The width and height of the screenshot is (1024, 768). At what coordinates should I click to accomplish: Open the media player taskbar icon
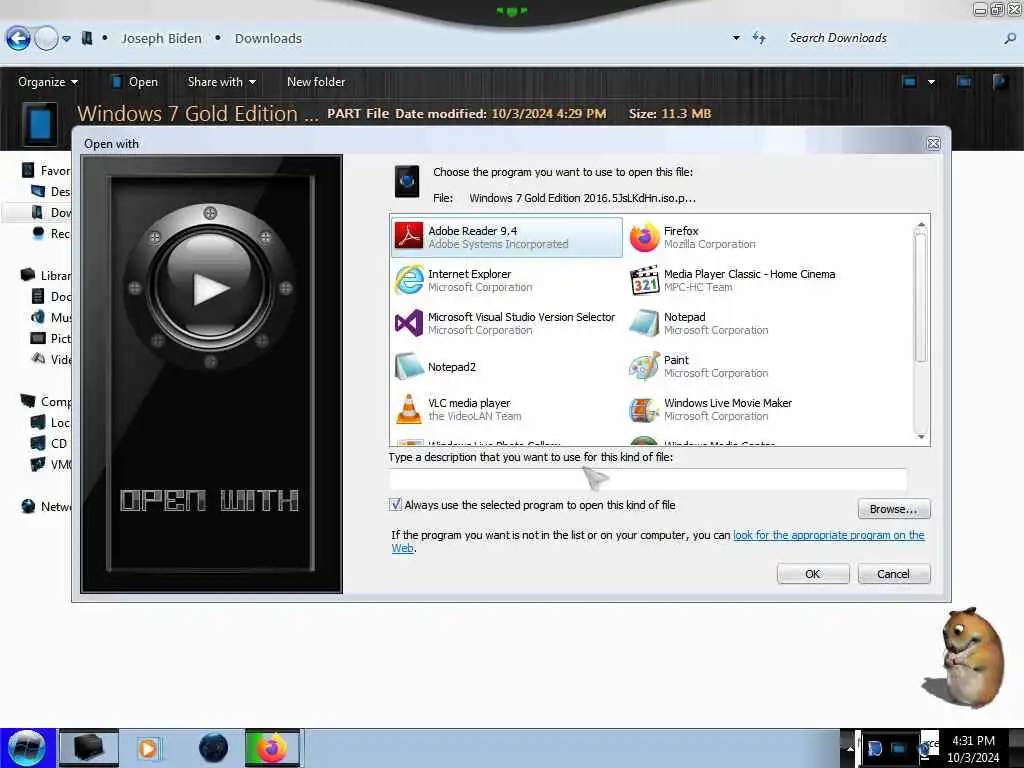pos(148,748)
